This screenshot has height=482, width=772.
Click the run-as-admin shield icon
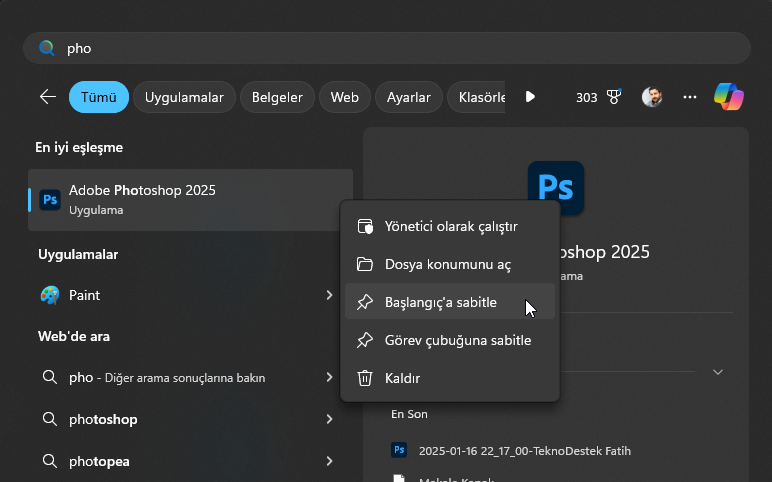[x=365, y=226]
